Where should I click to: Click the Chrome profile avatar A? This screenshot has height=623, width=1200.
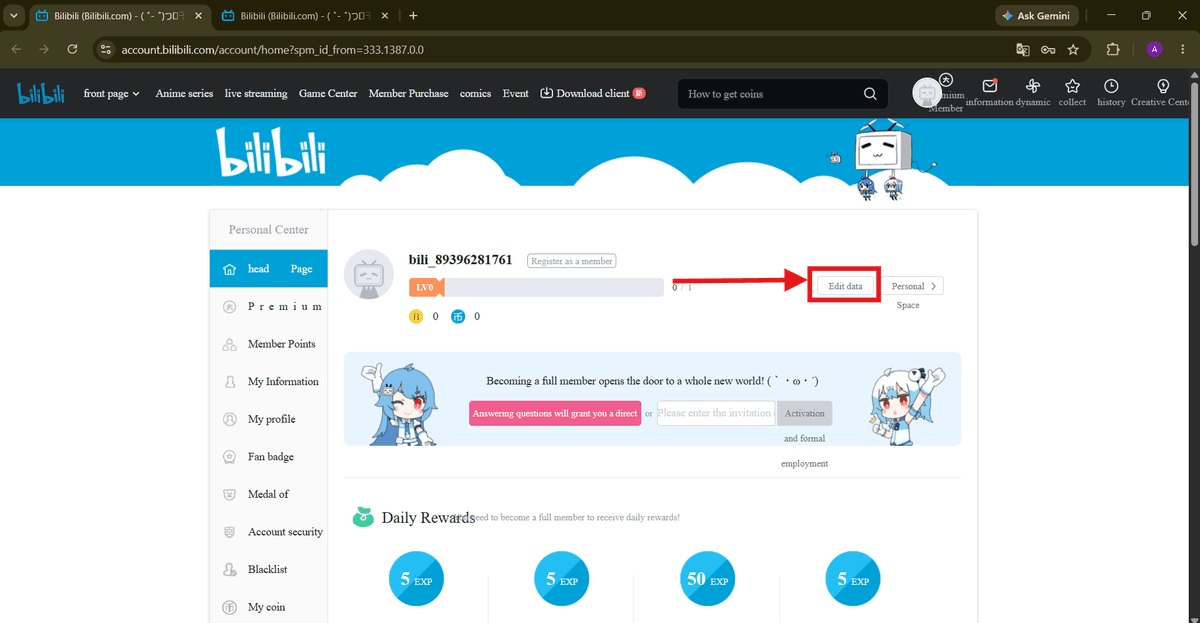(1155, 49)
